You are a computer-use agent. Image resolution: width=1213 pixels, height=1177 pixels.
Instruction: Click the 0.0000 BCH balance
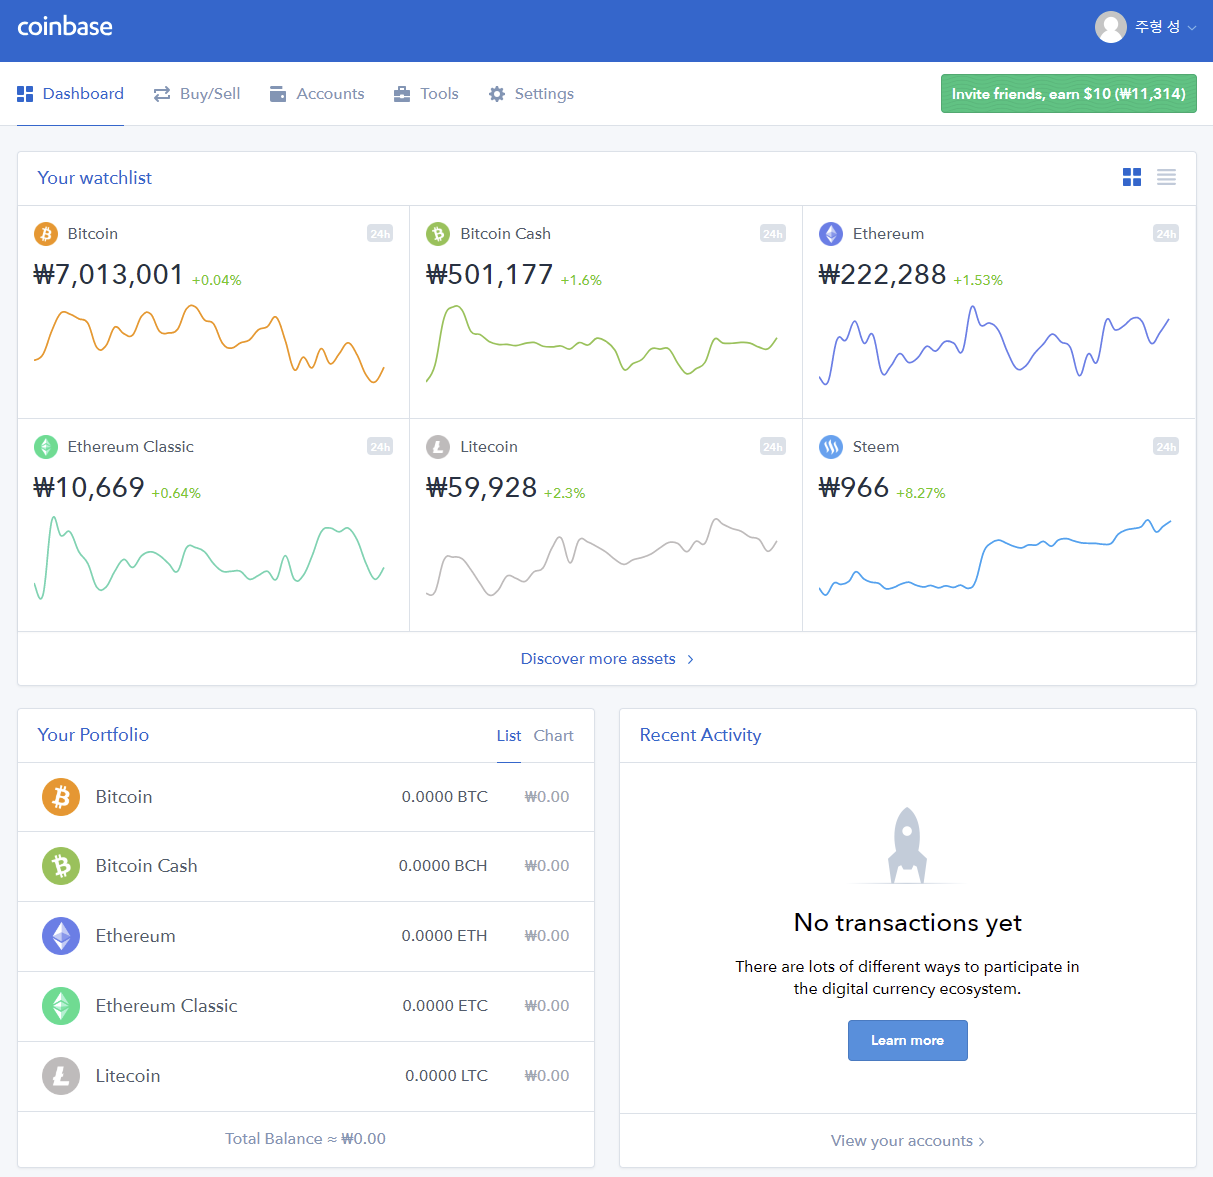tap(443, 866)
